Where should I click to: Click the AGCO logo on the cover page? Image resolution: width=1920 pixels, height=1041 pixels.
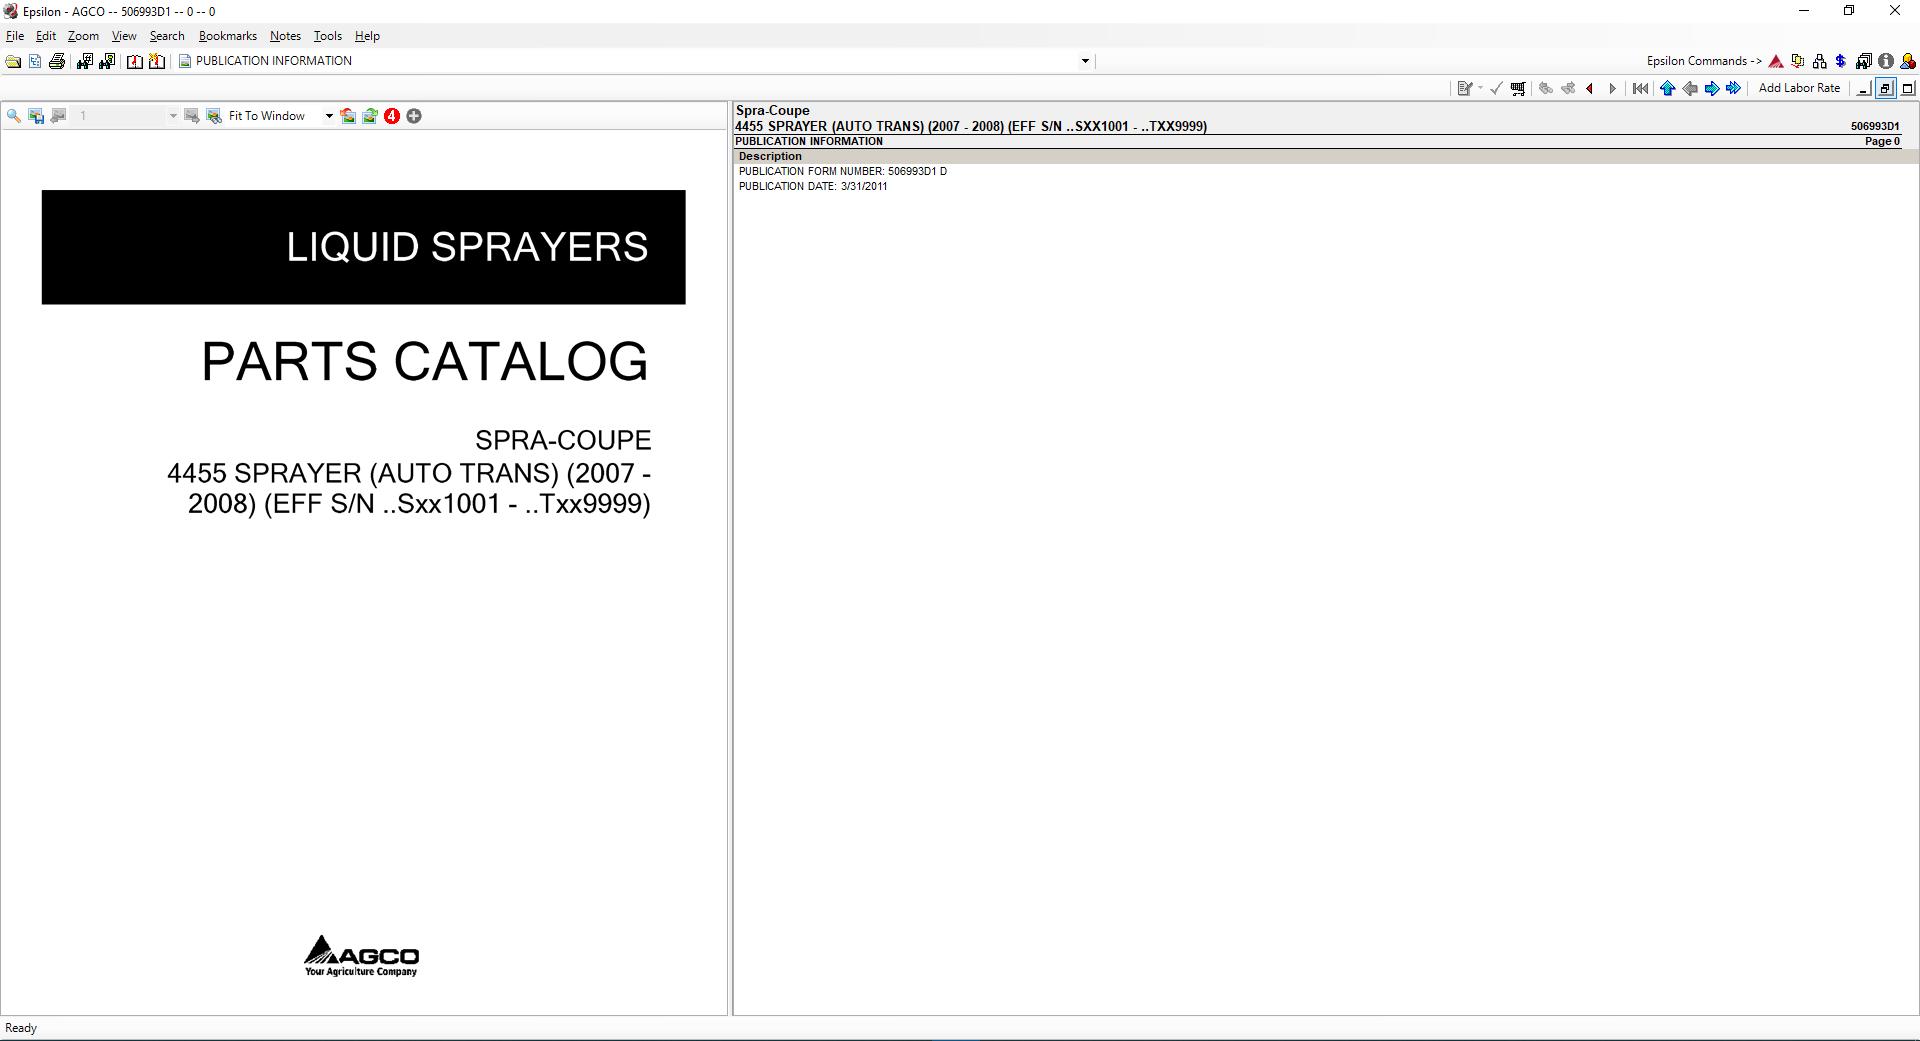(361, 956)
